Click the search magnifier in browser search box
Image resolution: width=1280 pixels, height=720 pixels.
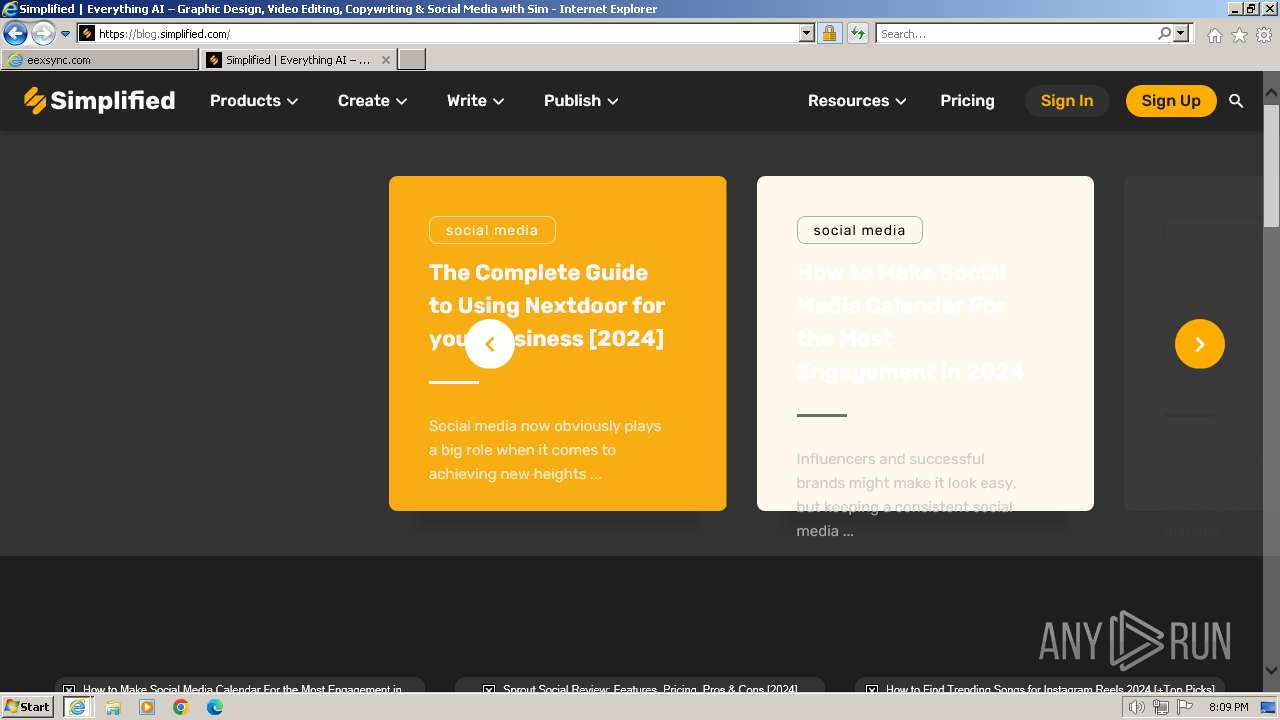1164,33
